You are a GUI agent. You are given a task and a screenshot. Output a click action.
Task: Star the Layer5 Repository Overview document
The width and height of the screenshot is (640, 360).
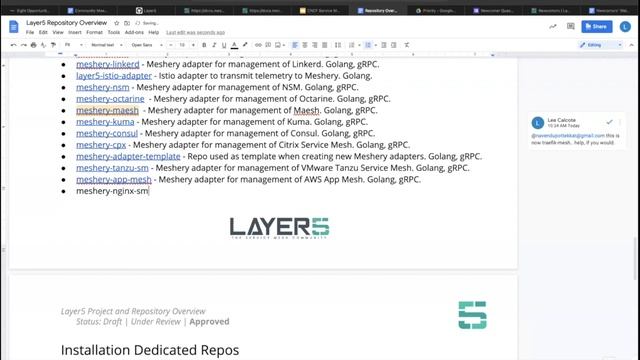[x=117, y=23]
